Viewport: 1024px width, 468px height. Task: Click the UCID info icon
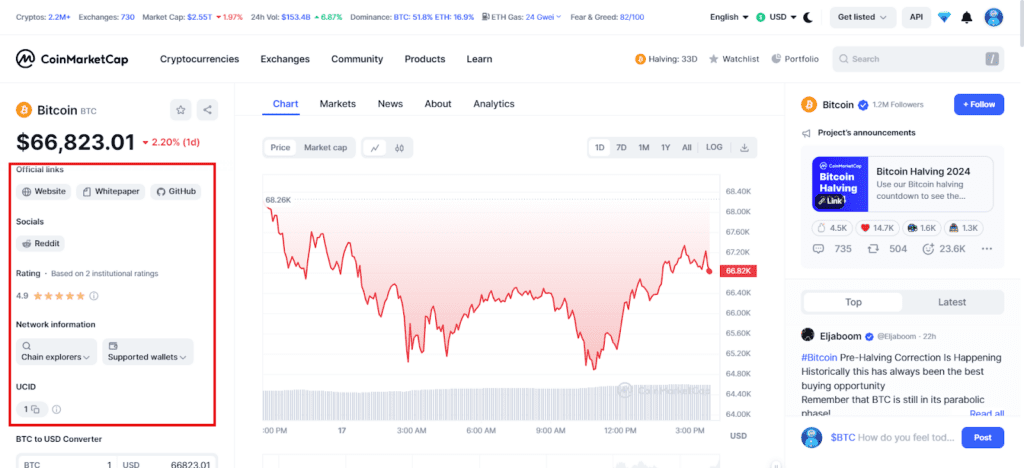point(57,410)
